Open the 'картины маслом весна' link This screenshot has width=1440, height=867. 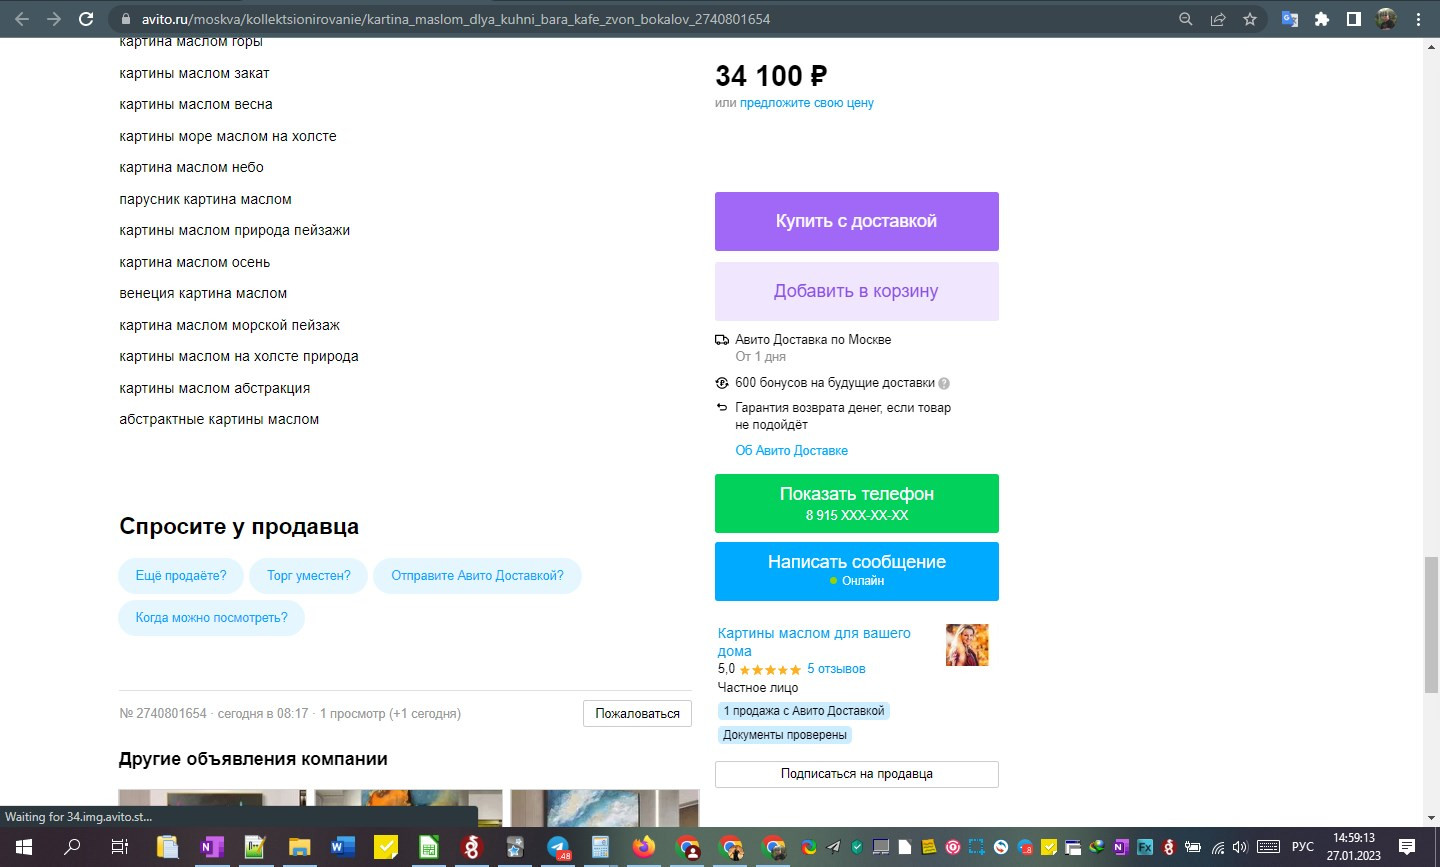196,104
